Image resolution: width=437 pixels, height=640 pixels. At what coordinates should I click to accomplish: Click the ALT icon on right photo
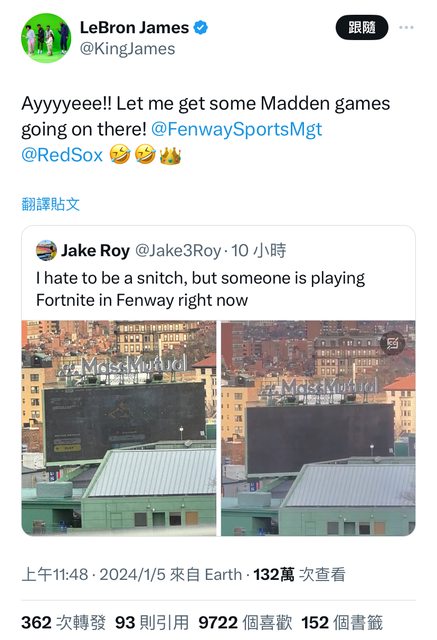[392, 344]
